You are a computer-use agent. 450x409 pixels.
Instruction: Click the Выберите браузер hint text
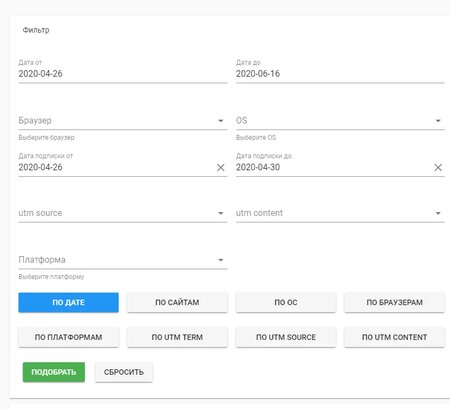click(x=46, y=137)
